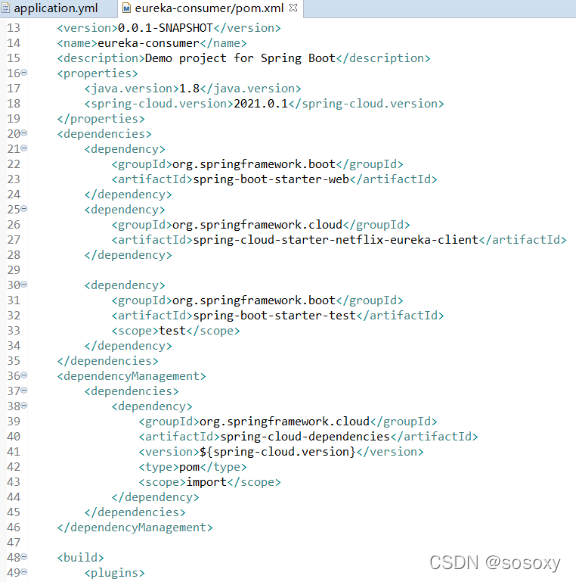Screen dimensions: 576x582
Task: Close the eureka-consumer/pom.xml editor tab
Action: click(x=293, y=7)
